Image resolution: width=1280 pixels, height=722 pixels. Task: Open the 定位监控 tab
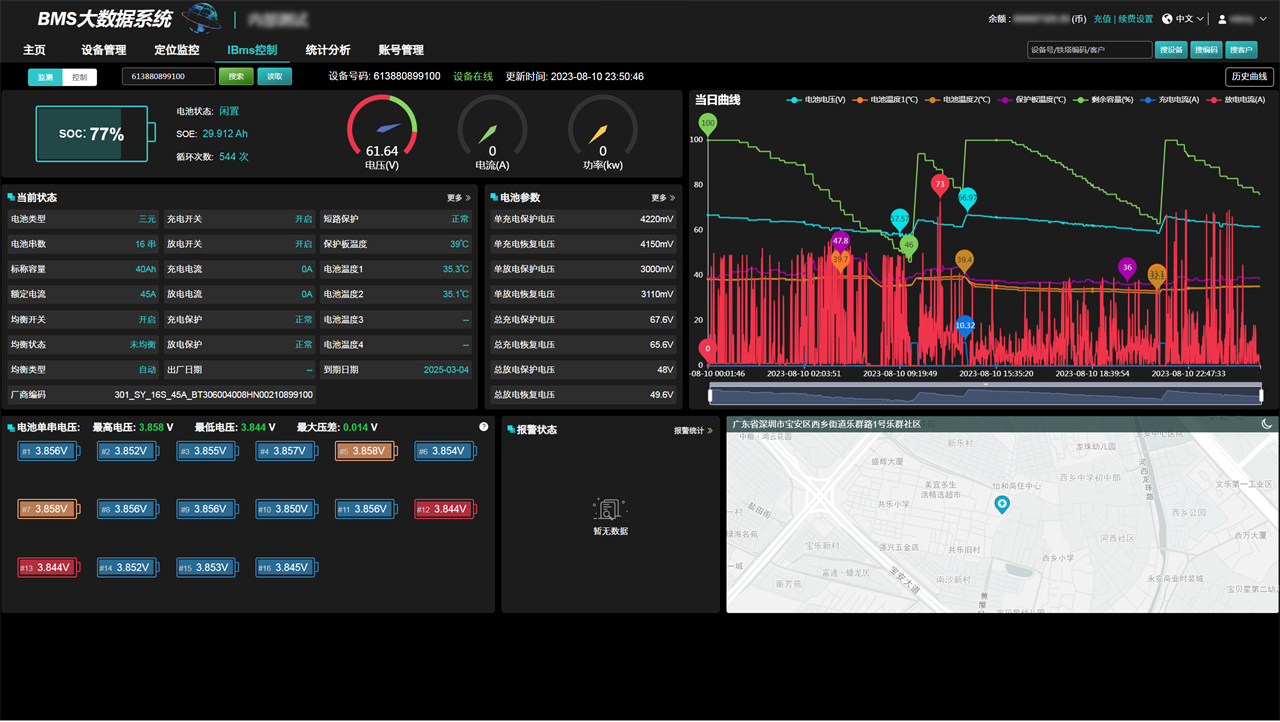[x=177, y=50]
